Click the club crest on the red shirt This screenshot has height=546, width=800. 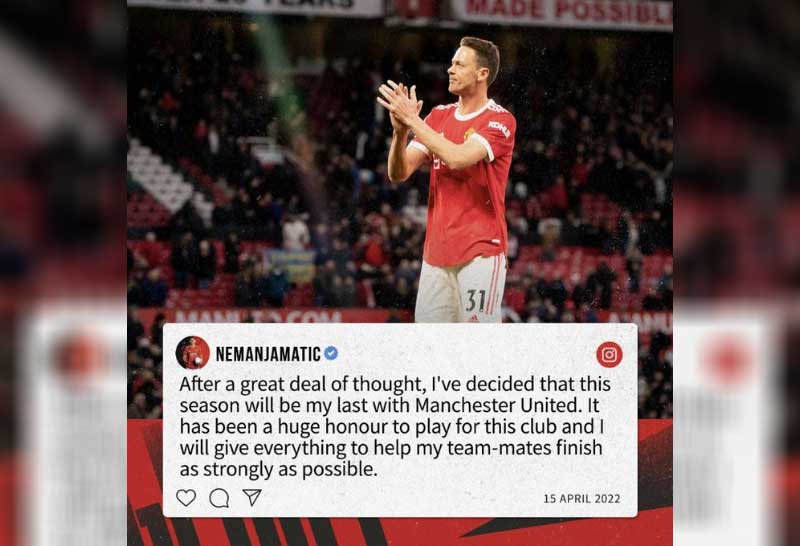[468, 135]
